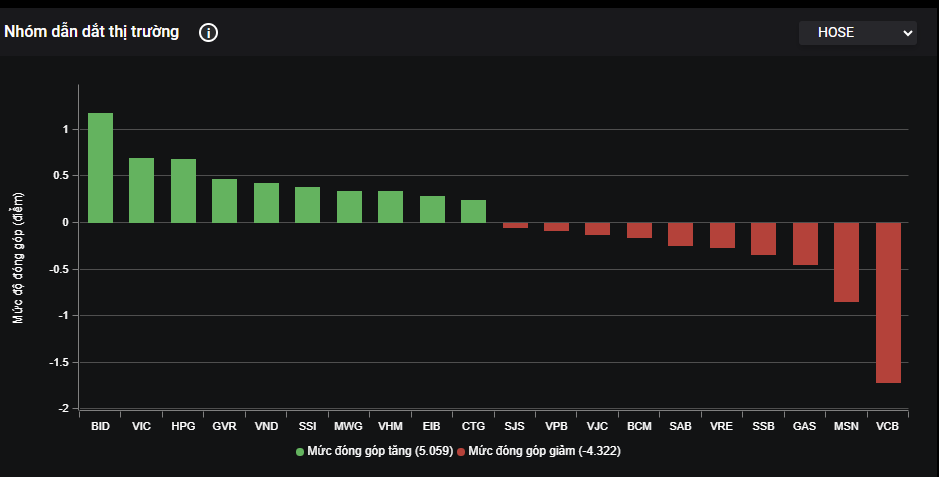This screenshot has width=939, height=477.
Task: Click the SSI green bar
Action: tap(307, 205)
